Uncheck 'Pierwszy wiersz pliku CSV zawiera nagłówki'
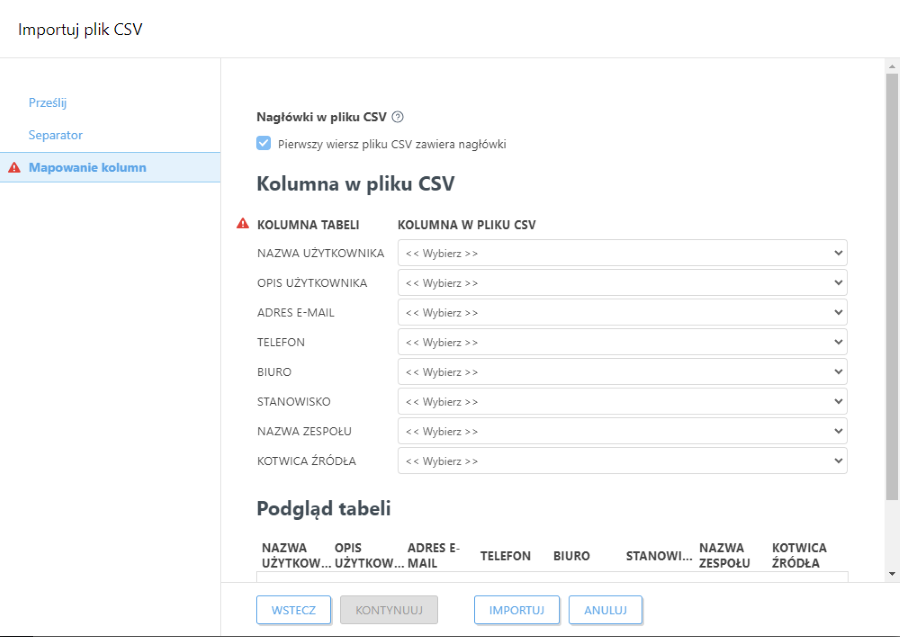900x637 pixels. coord(263,142)
